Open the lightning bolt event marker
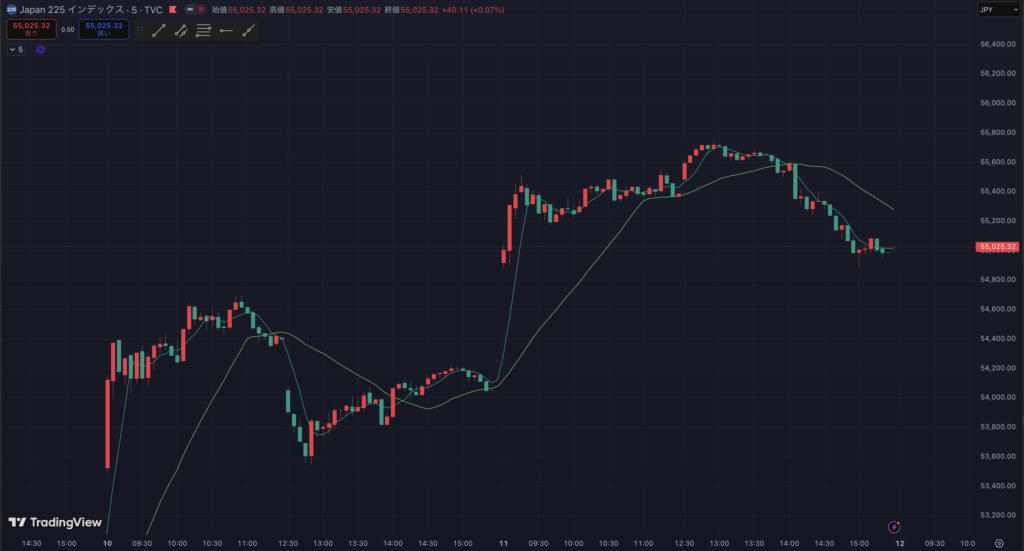This screenshot has width=1024, height=551. 895,526
